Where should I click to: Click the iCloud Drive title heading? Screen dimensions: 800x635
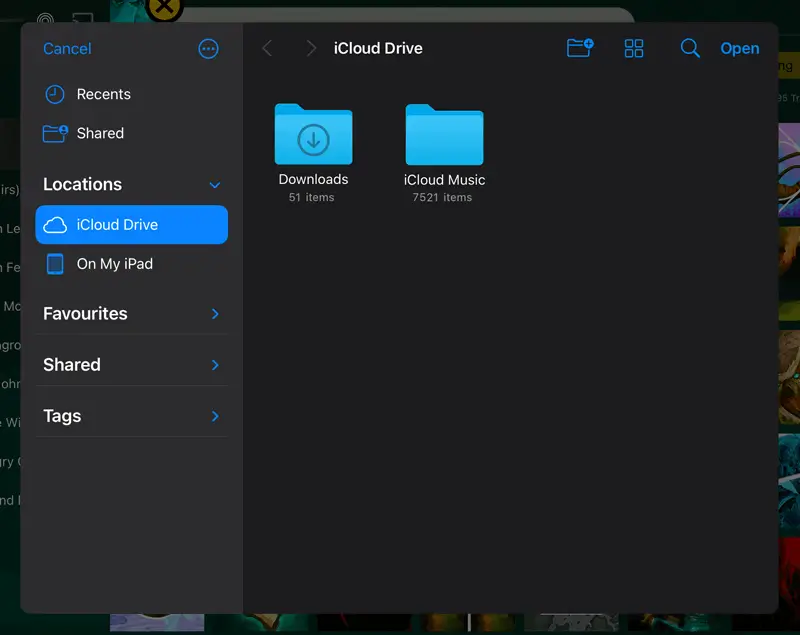click(378, 48)
